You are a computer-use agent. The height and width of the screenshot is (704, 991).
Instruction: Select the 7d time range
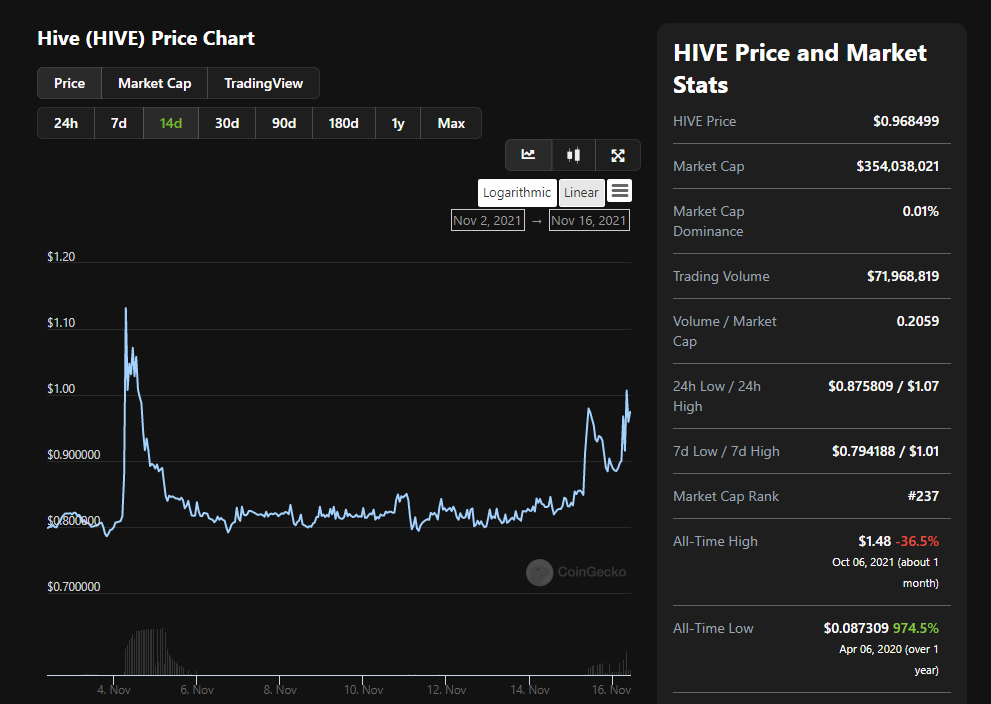(119, 123)
